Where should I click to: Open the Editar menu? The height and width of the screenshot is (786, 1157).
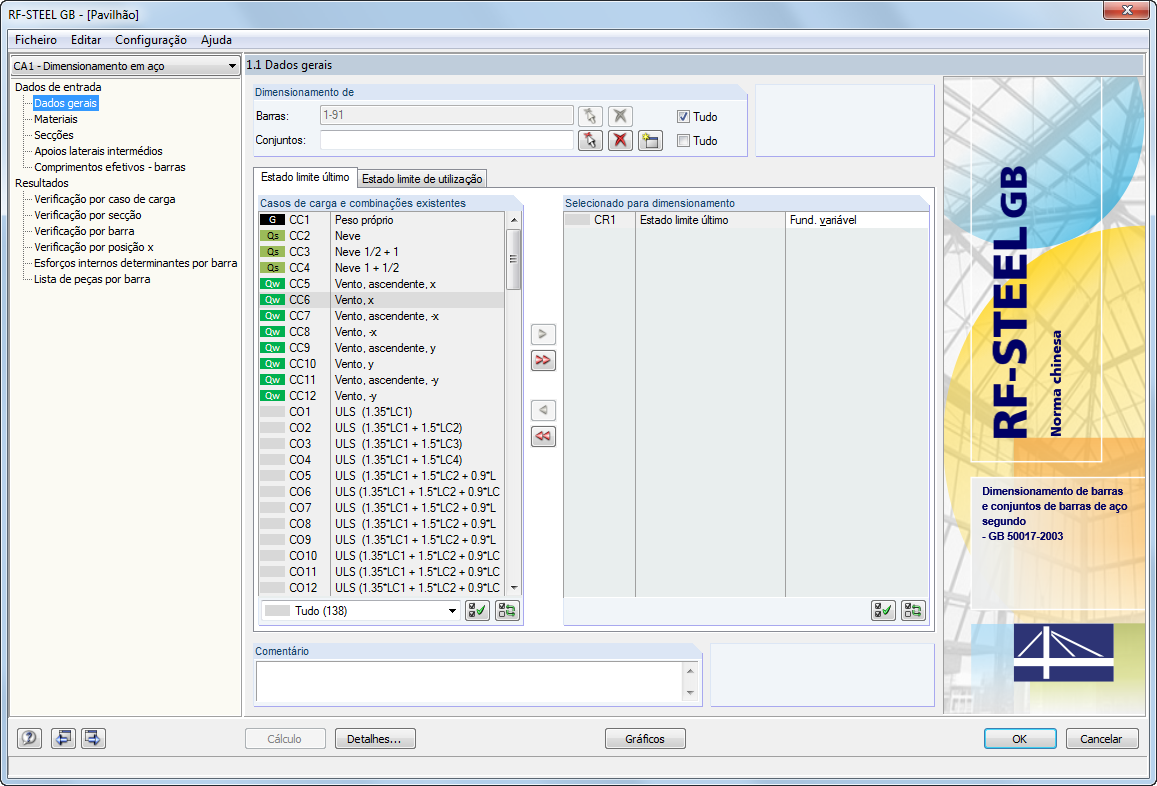tap(86, 40)
